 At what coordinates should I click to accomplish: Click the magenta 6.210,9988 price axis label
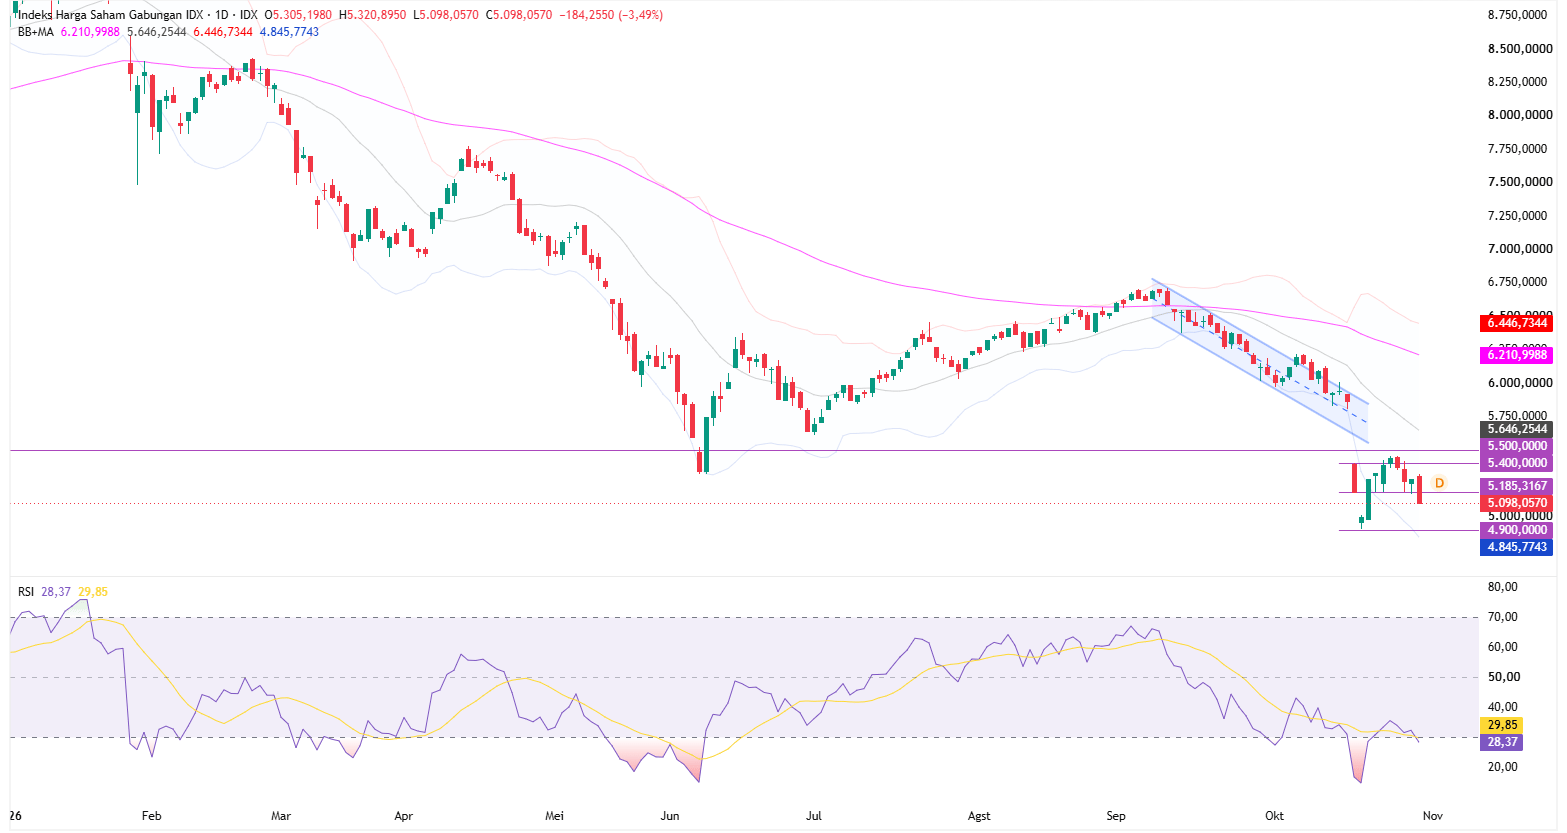coord(1516,355)
